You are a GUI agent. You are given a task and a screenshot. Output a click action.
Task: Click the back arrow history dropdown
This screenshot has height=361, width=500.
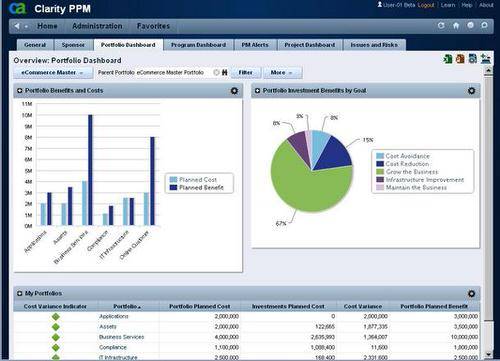point(26,26)
